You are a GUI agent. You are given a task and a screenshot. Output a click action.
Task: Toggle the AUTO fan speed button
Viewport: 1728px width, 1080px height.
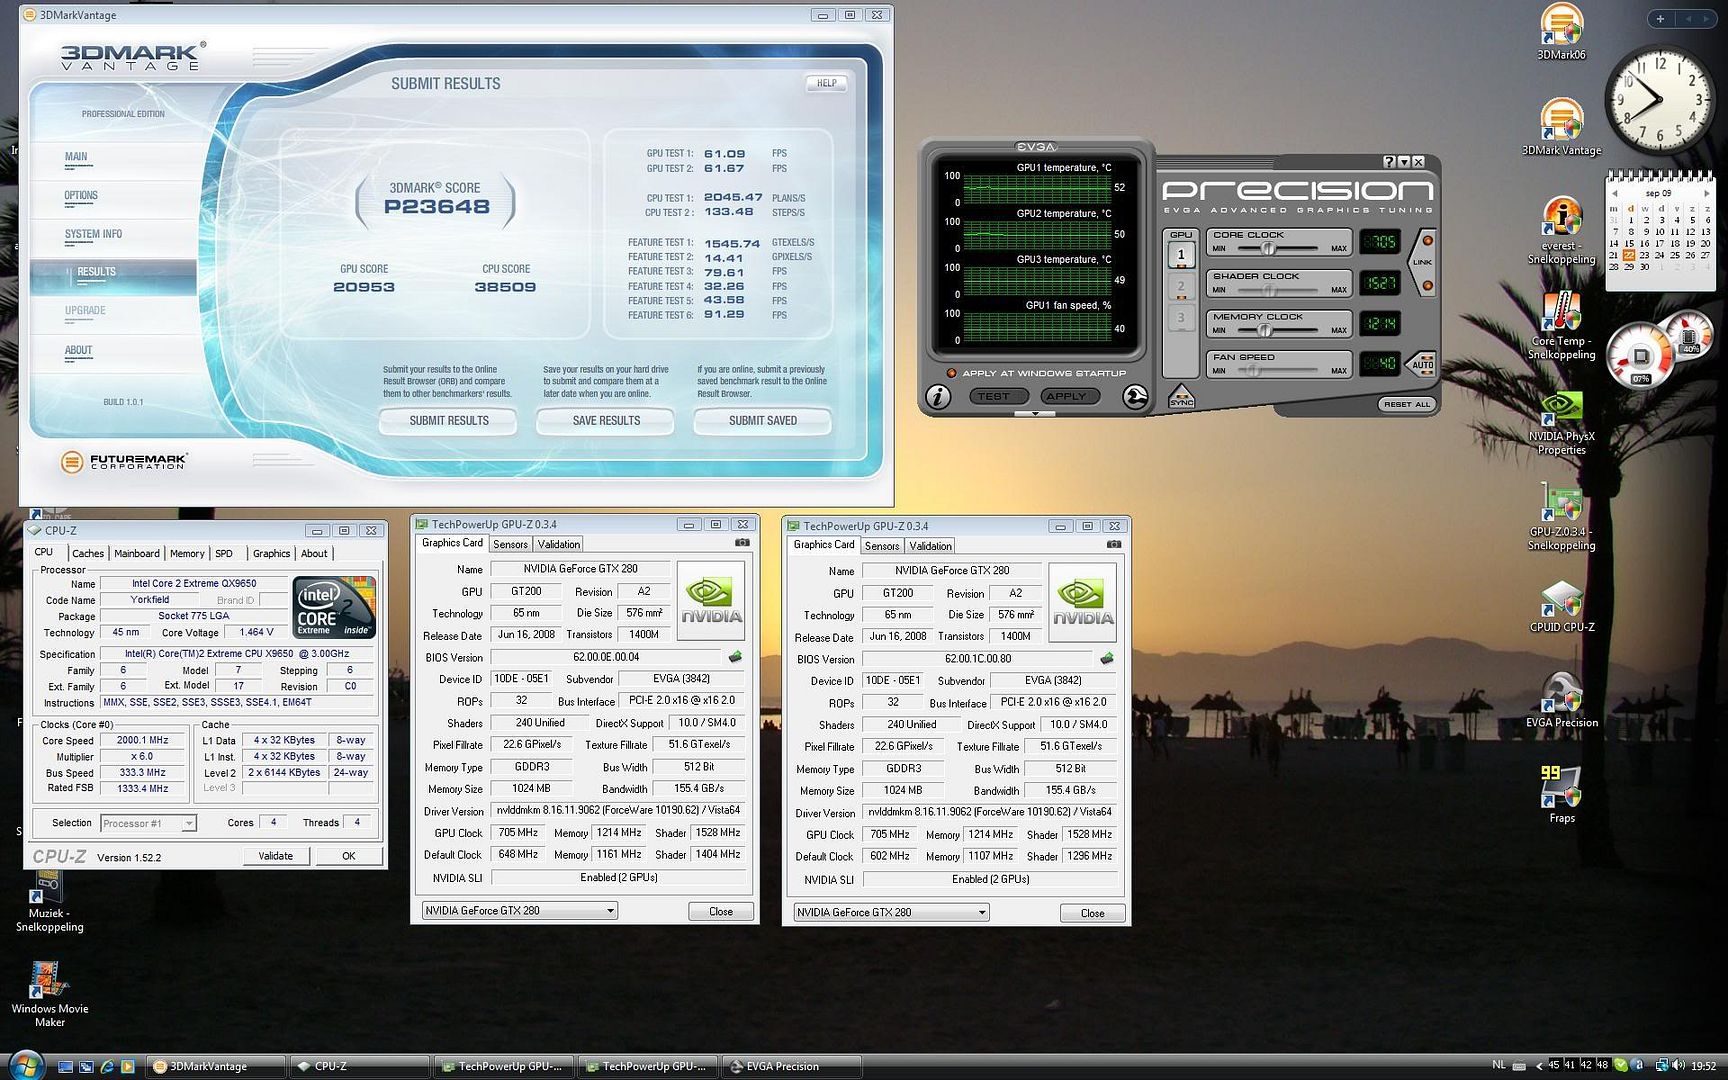pos(1423,364)
